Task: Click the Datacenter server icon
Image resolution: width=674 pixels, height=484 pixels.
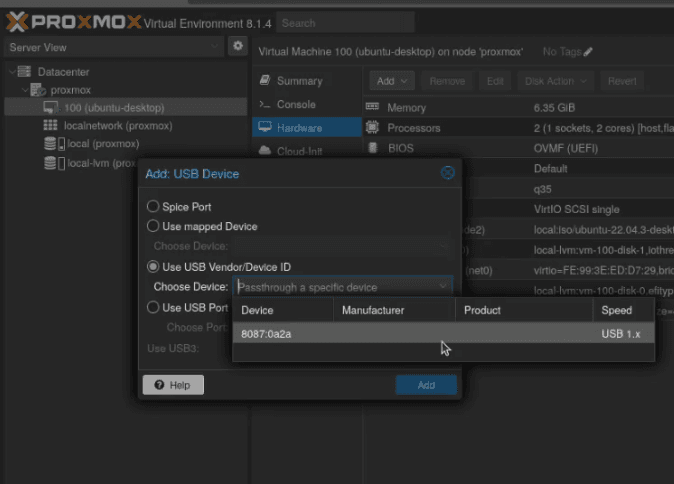Action: pos(25,71)
